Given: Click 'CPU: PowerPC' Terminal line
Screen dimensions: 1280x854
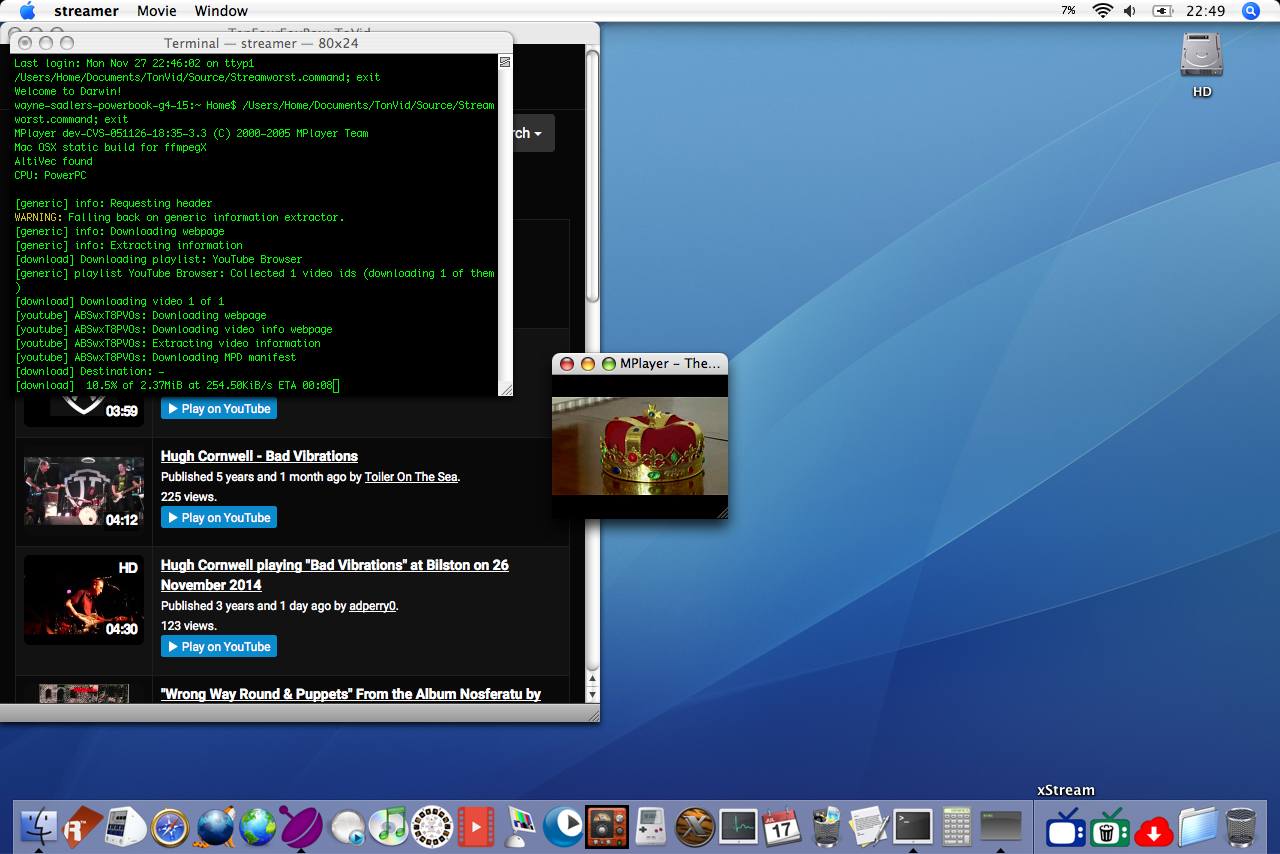Looking at the screenshot, I should pos(50,175).
